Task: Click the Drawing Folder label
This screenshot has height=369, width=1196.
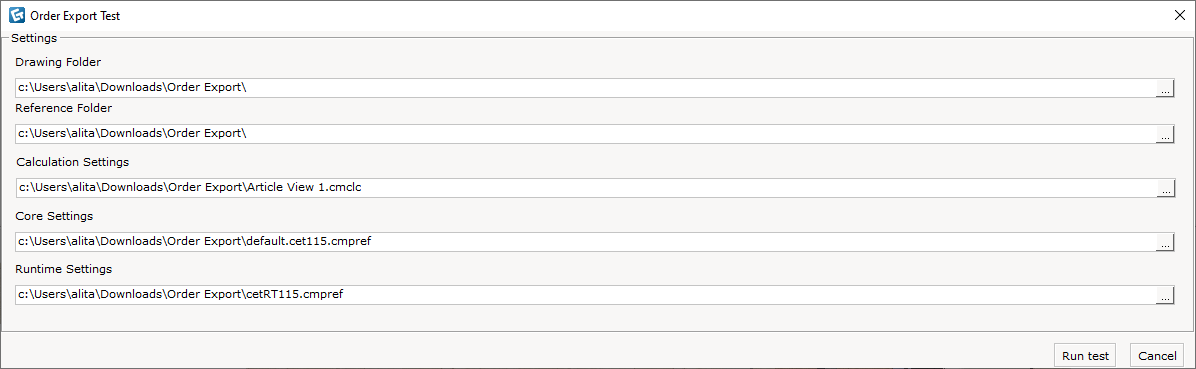Action: point(58,62)
